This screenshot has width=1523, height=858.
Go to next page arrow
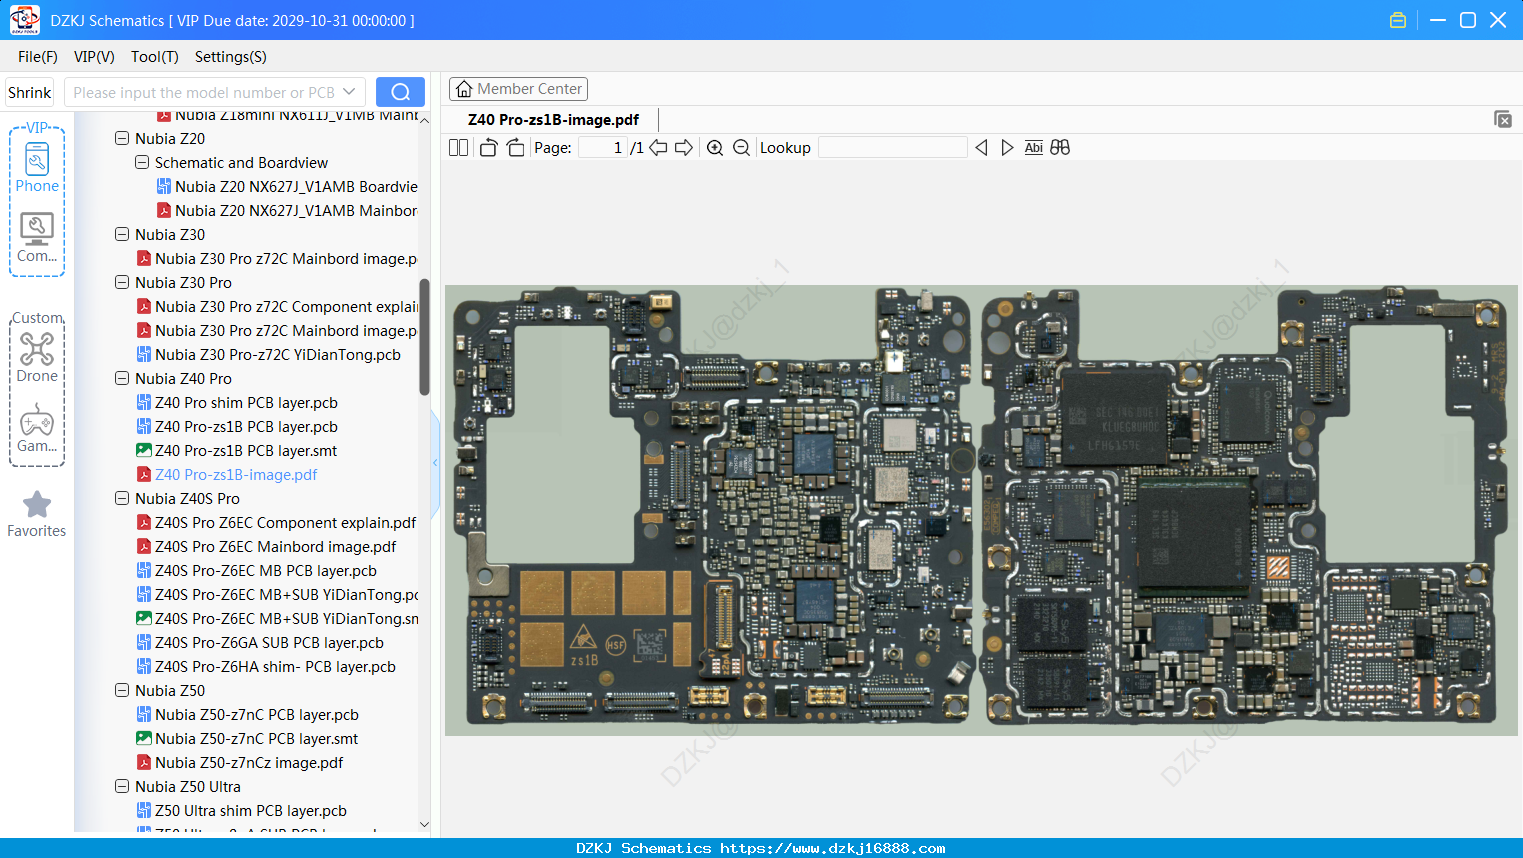click(x=684, y=148)
